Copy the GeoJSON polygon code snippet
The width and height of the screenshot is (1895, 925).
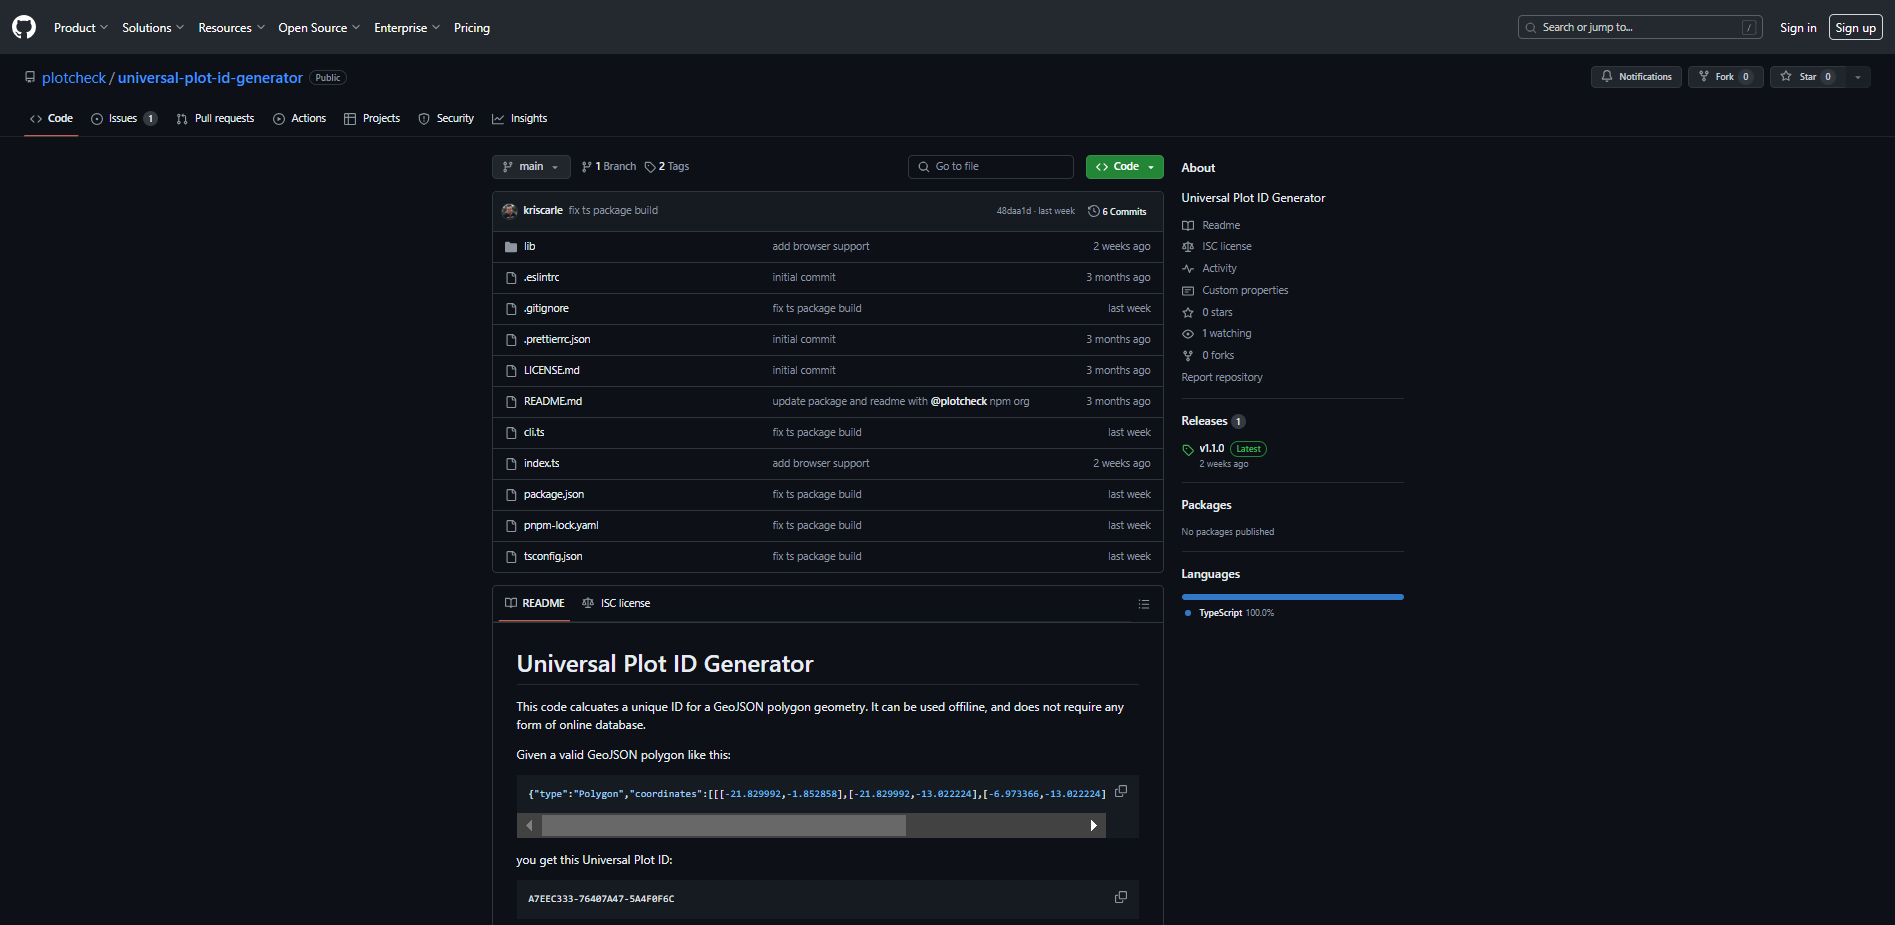point(1121,791)
